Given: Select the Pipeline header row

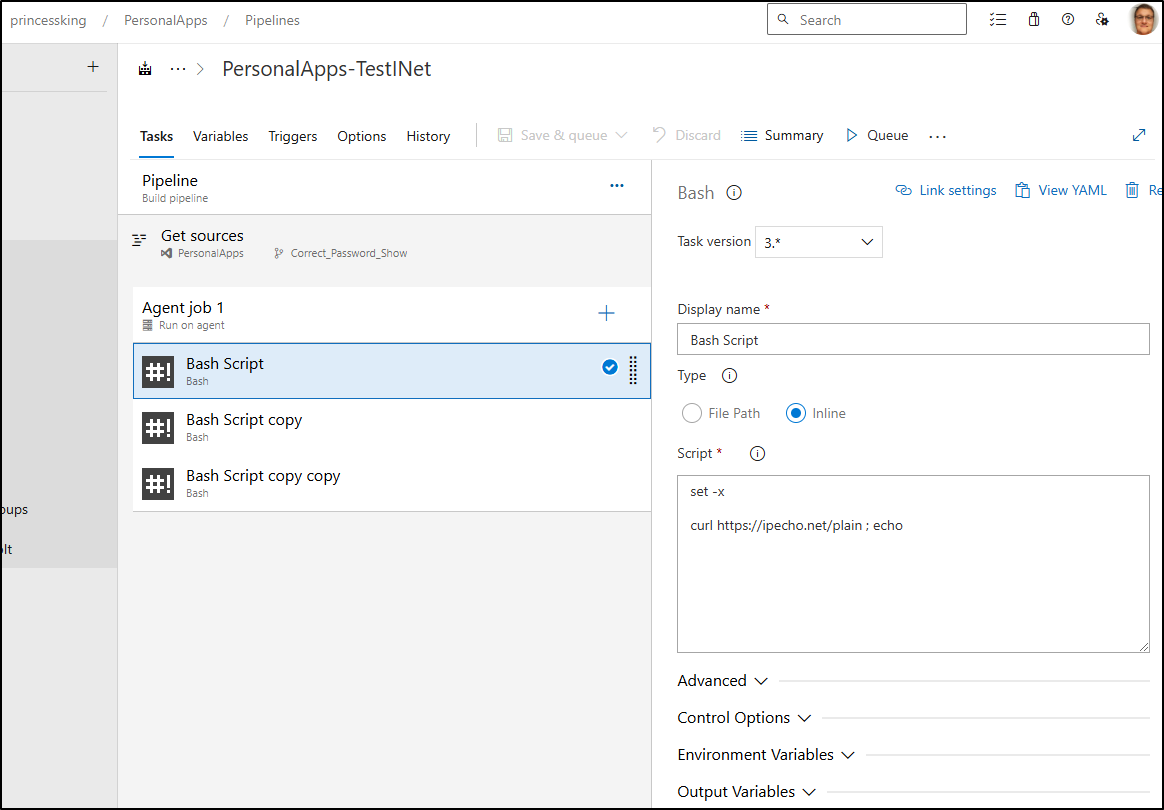Looking at the screenshot, I should [x=385, y=188].
